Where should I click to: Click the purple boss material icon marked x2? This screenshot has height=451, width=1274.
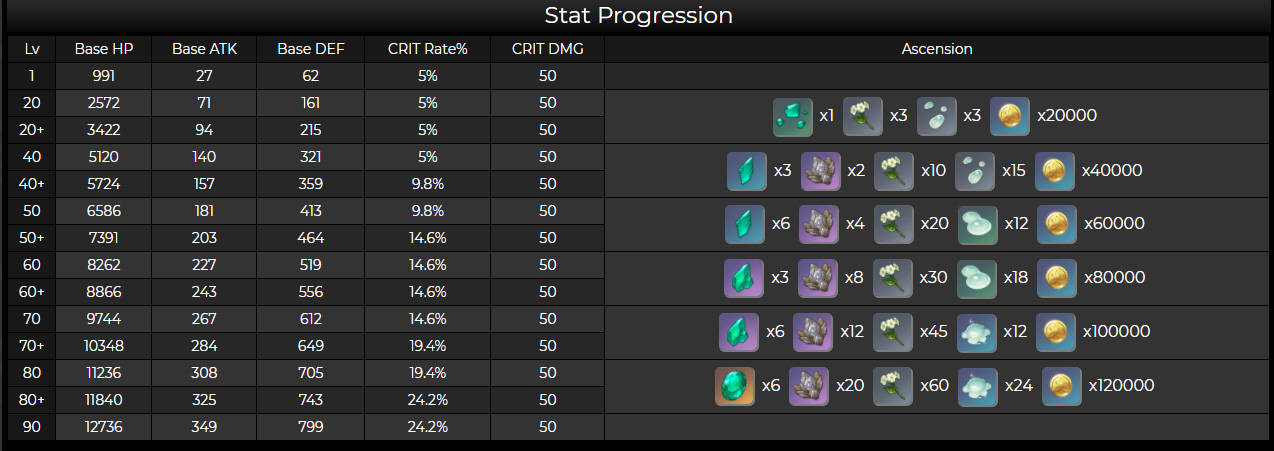click(820, 170)
